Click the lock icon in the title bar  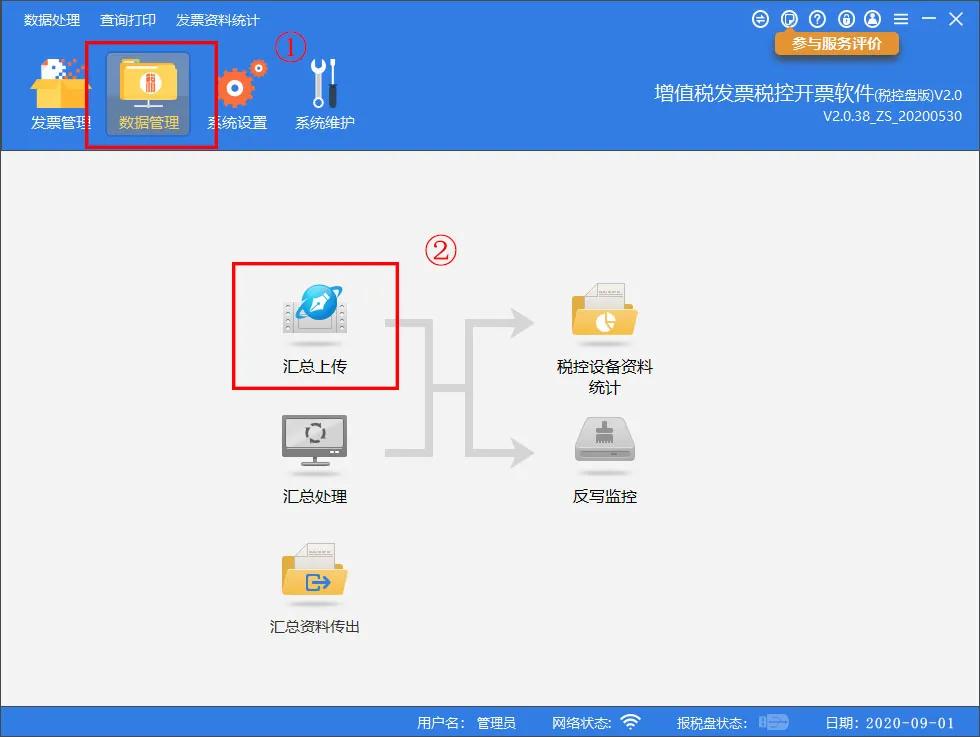pos(845,18)
